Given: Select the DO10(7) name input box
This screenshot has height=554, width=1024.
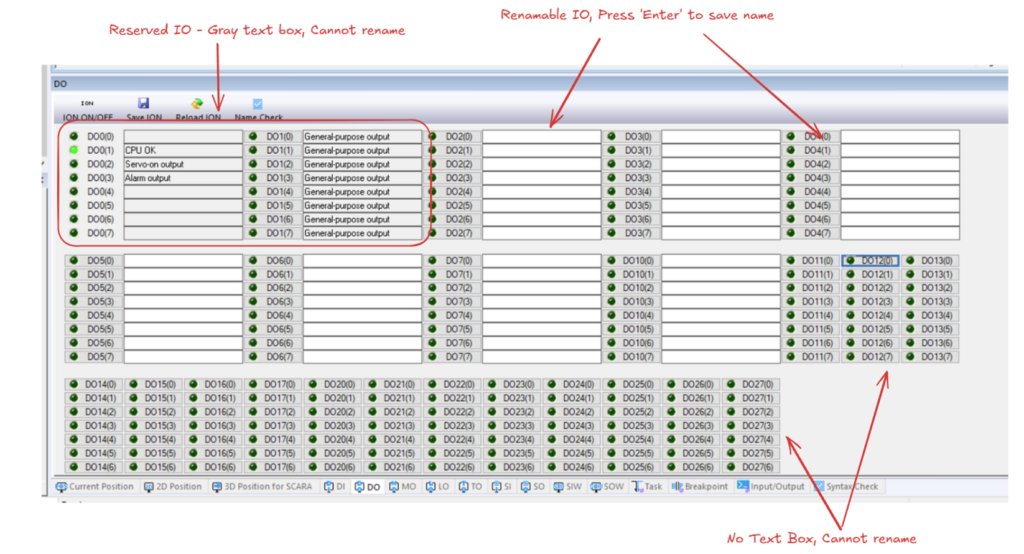Looking at the screenshot, I should coord(720,357).
